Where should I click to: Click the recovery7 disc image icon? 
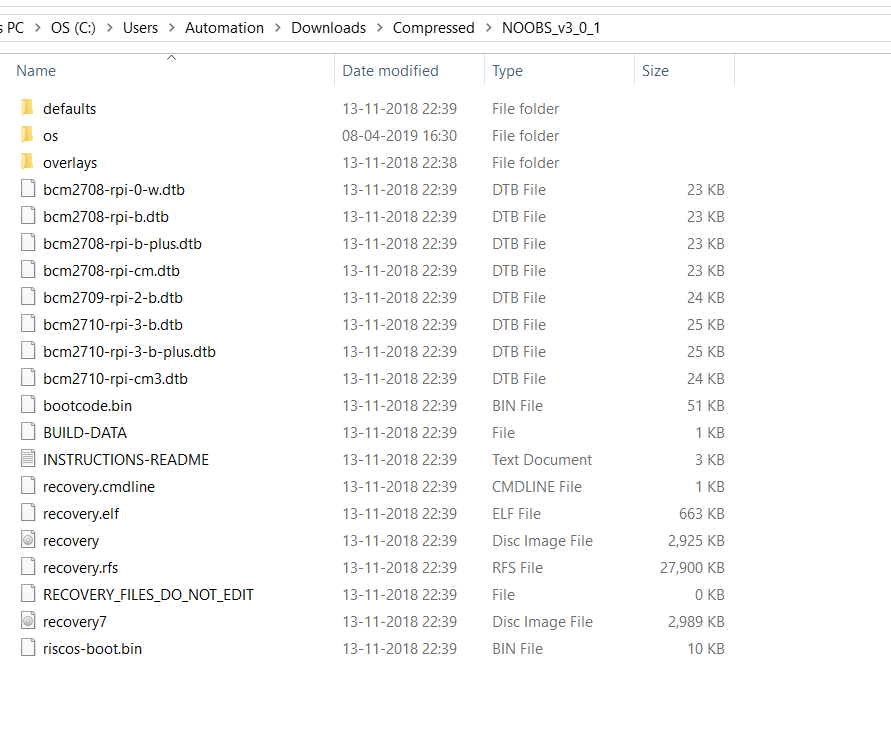point(28,620)
